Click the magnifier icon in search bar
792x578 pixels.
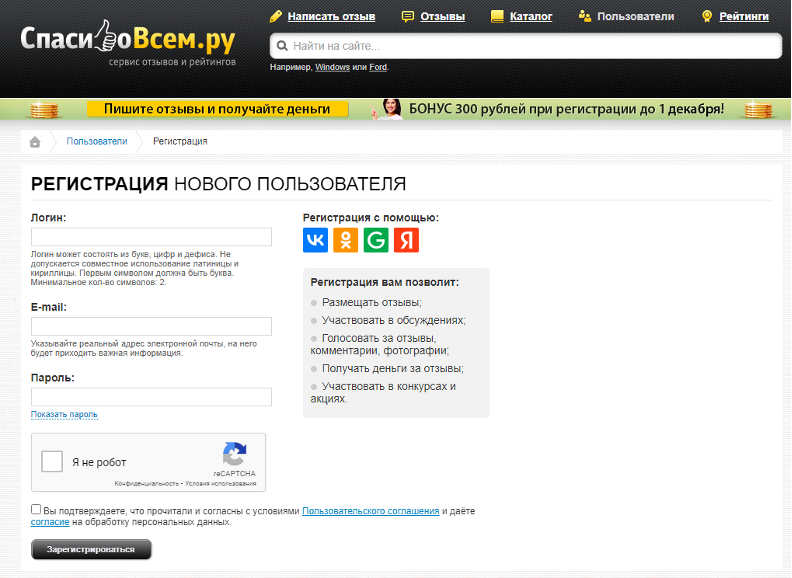point(282,46)
